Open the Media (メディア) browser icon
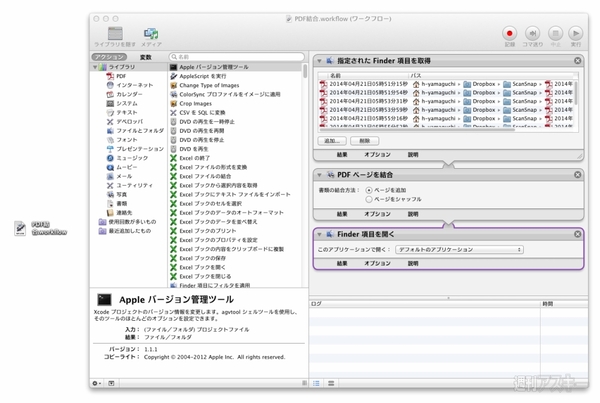Image resolution: width=600 pixels, height=403 pixels. tap(151, 34)
